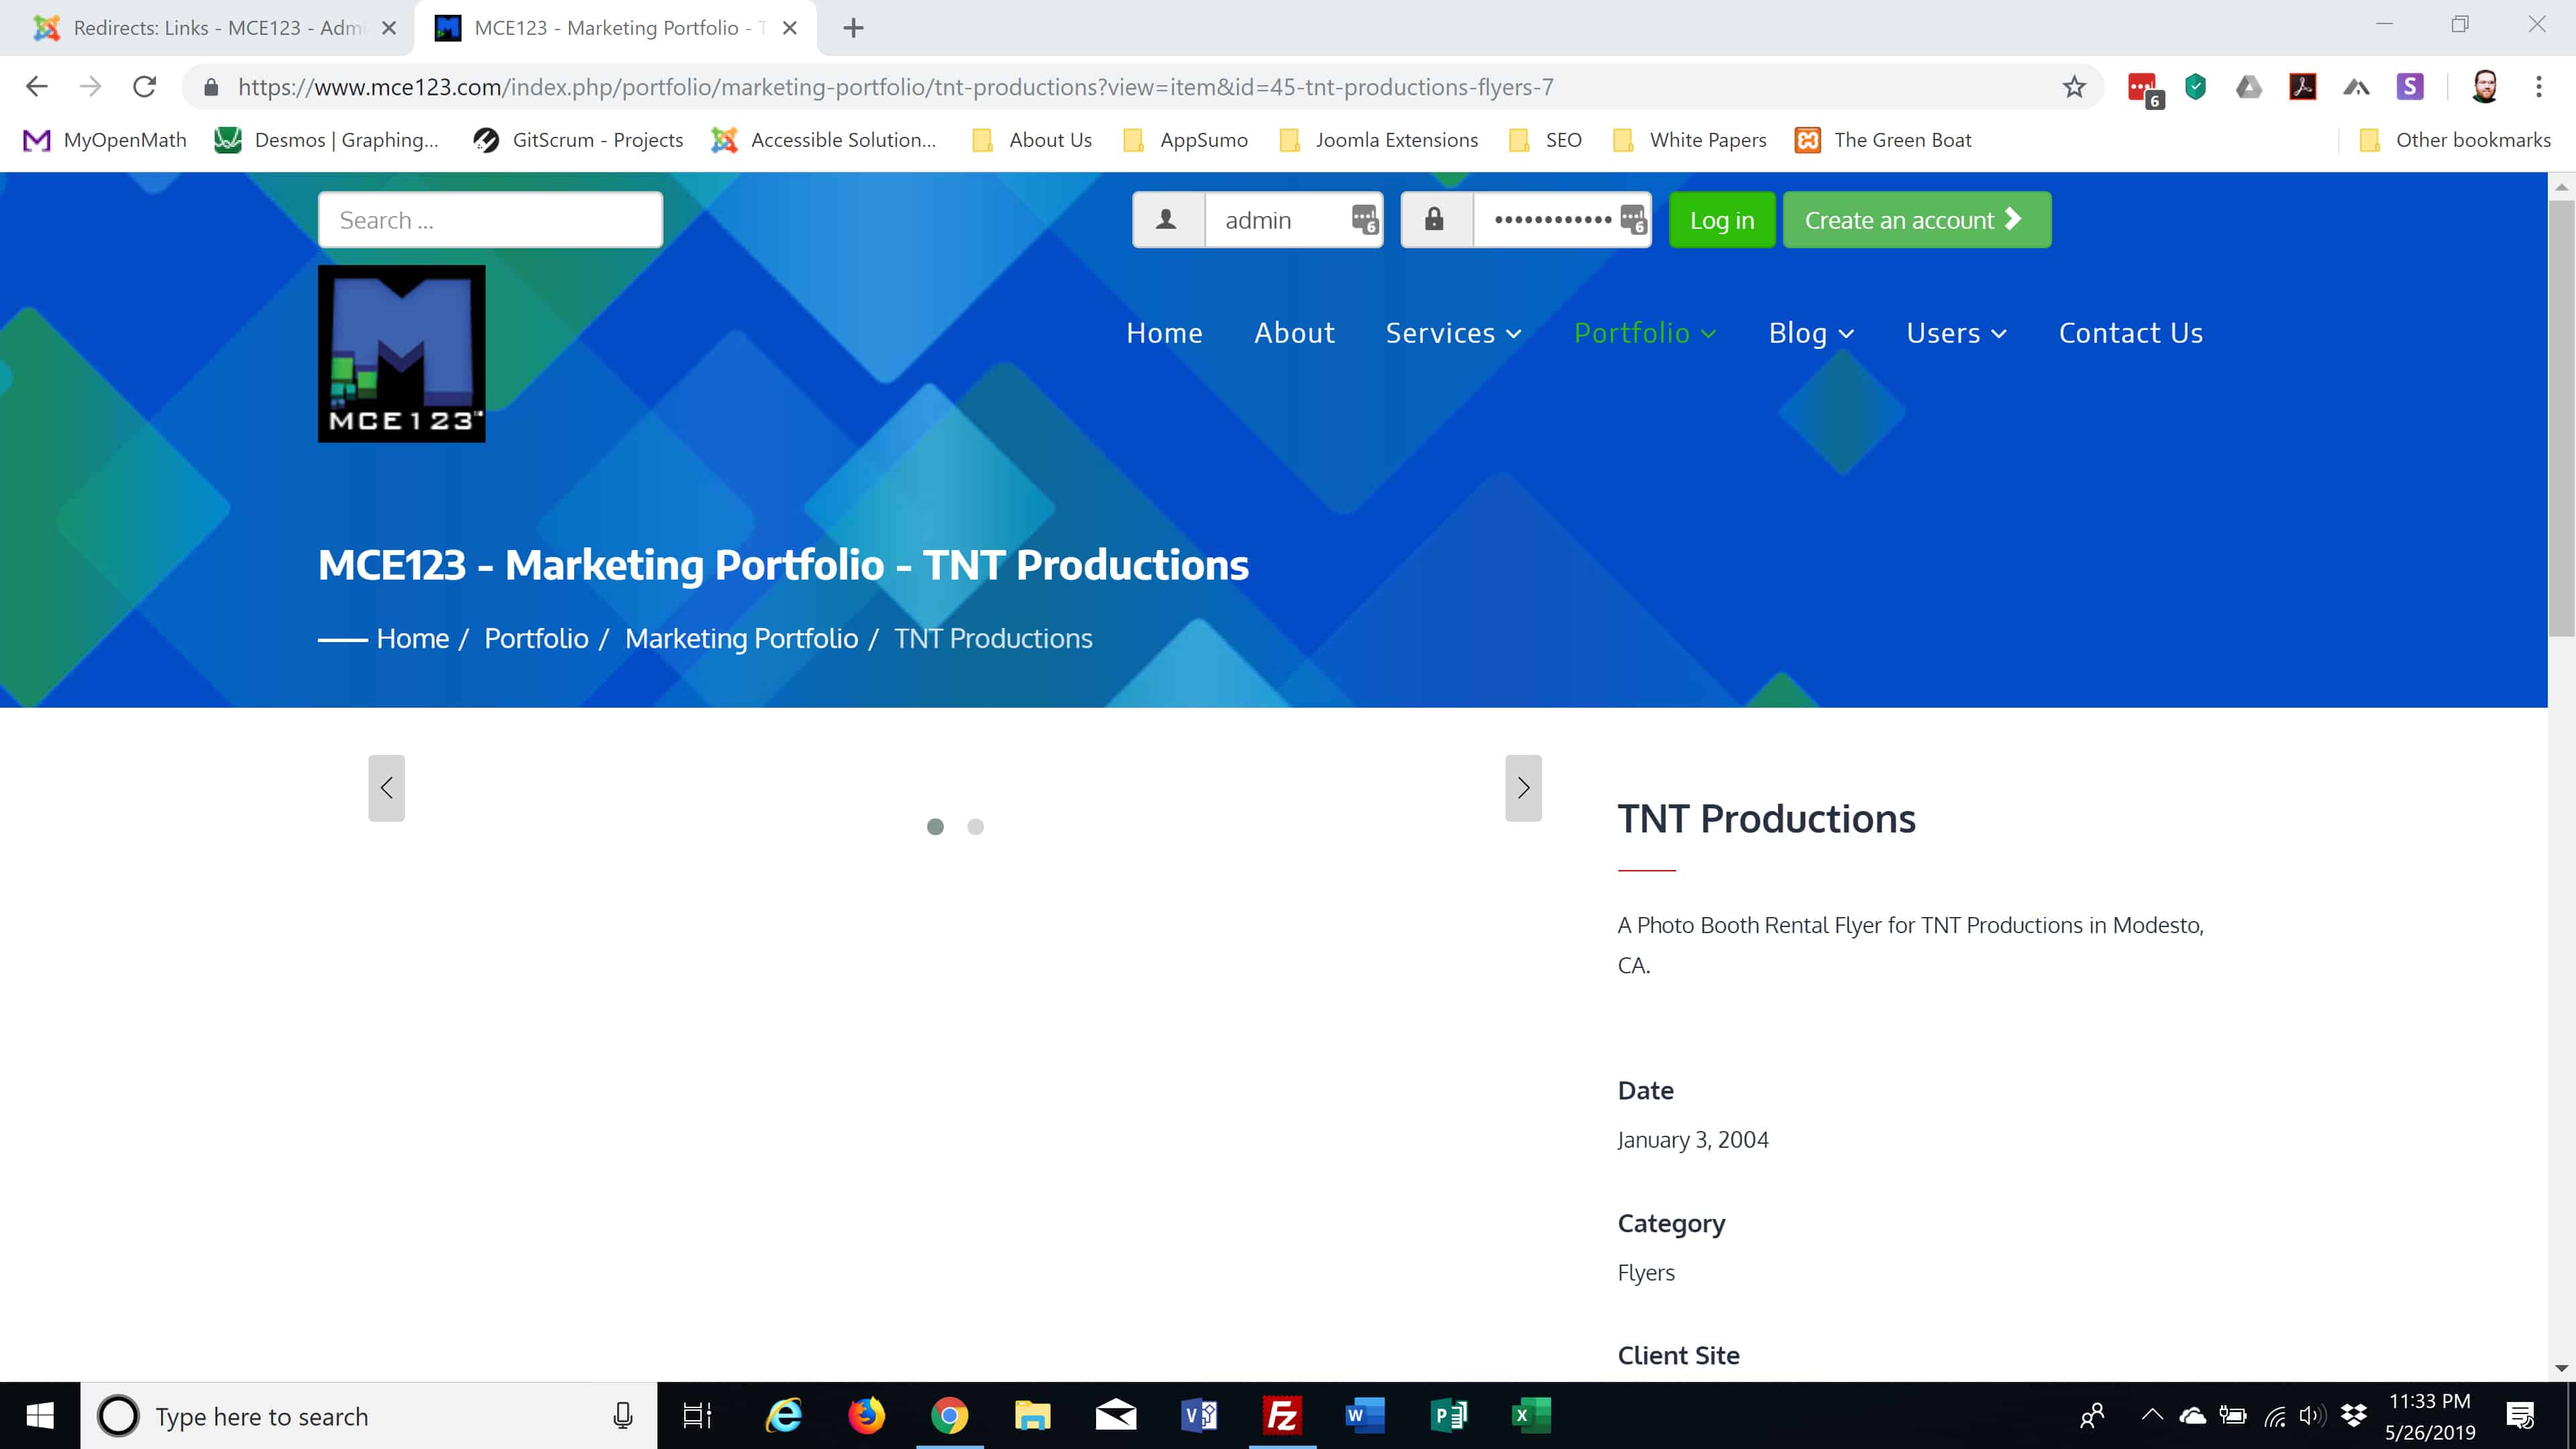Open the Google Drive extension icon
The width and height of the screenshot is (2576, 1449).
(2249, 87)
